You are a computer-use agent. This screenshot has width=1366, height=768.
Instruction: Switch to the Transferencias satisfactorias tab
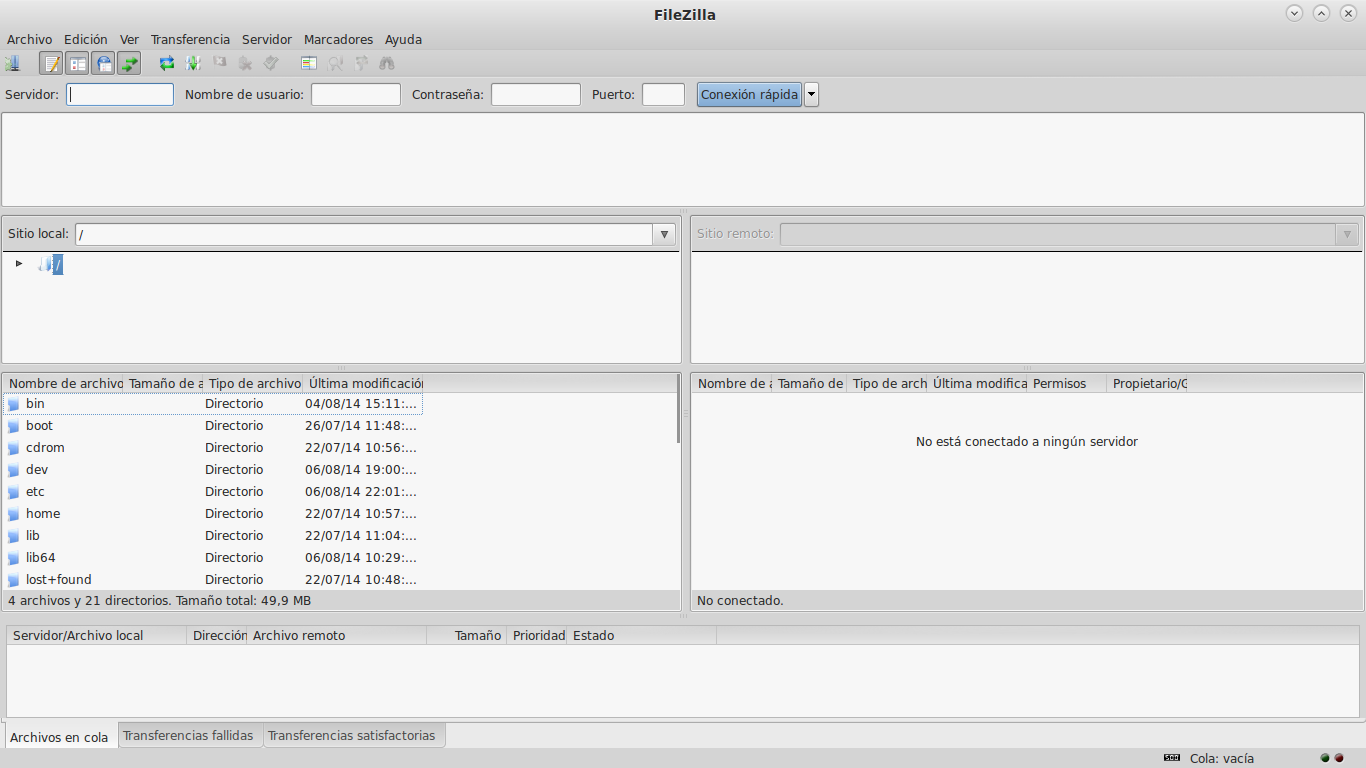coord(352,735)
